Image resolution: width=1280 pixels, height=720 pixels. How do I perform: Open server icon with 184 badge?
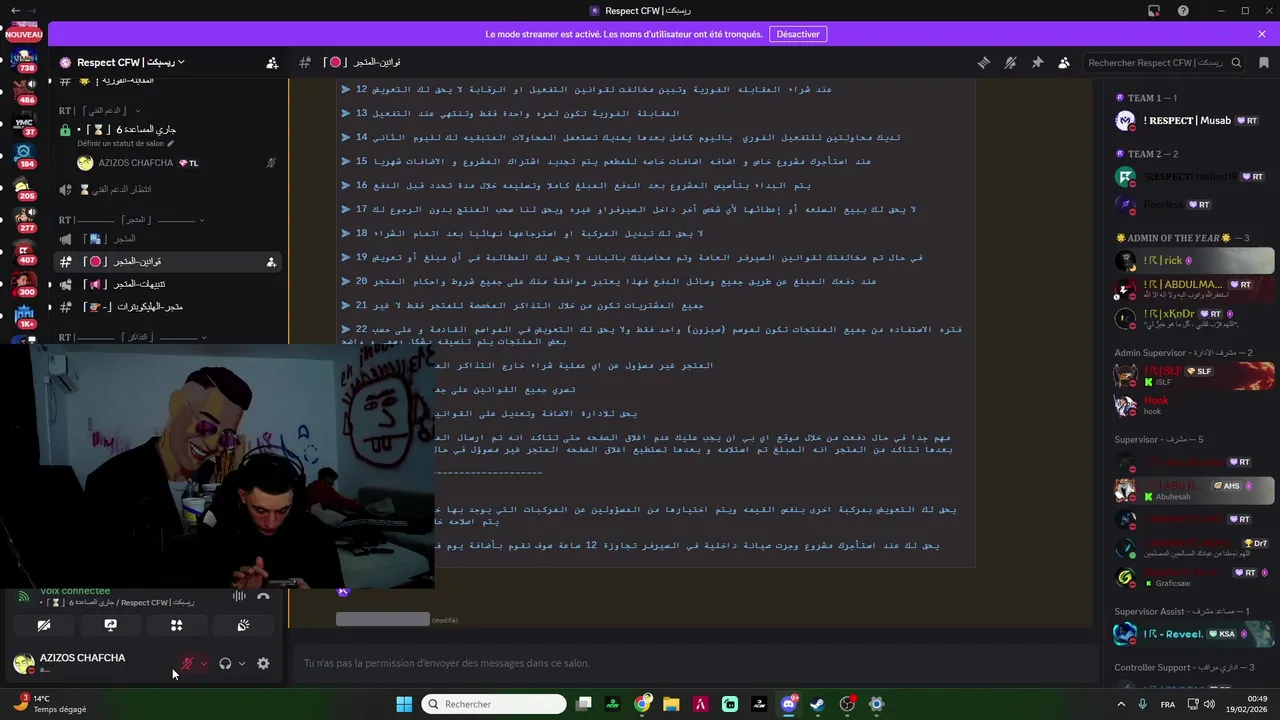coord(24,156)
